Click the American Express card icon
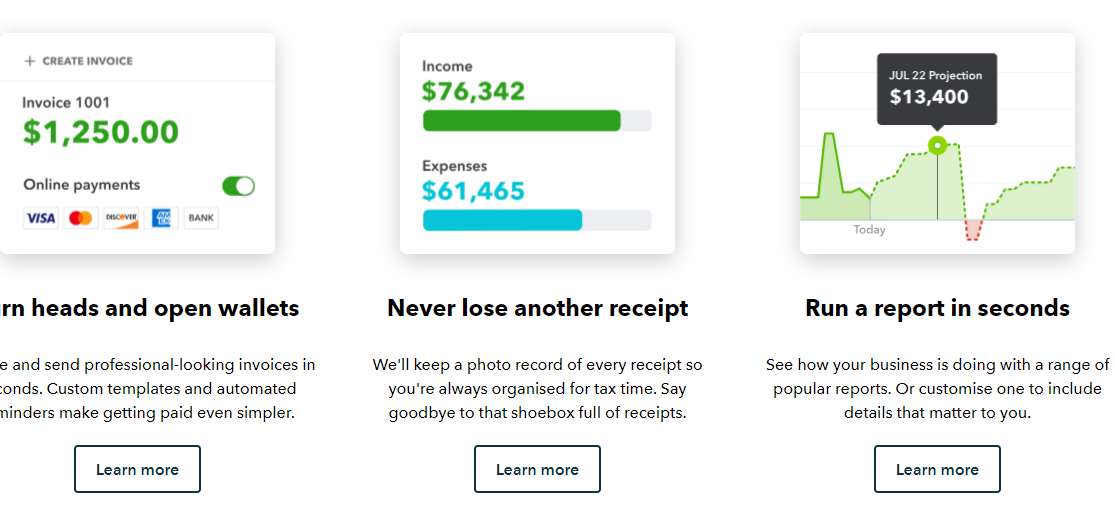The height and width of the screenshot is (508, 1115). [161, 218]
